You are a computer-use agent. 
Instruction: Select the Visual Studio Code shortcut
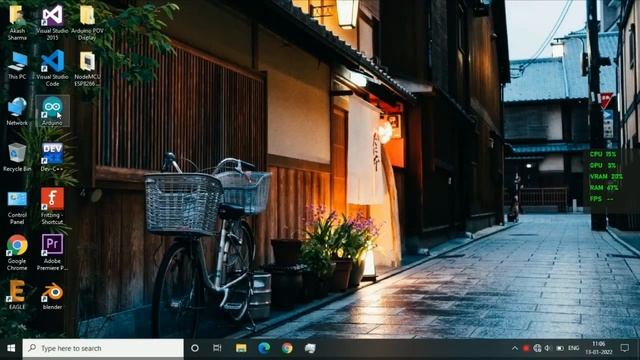point(52,68)
